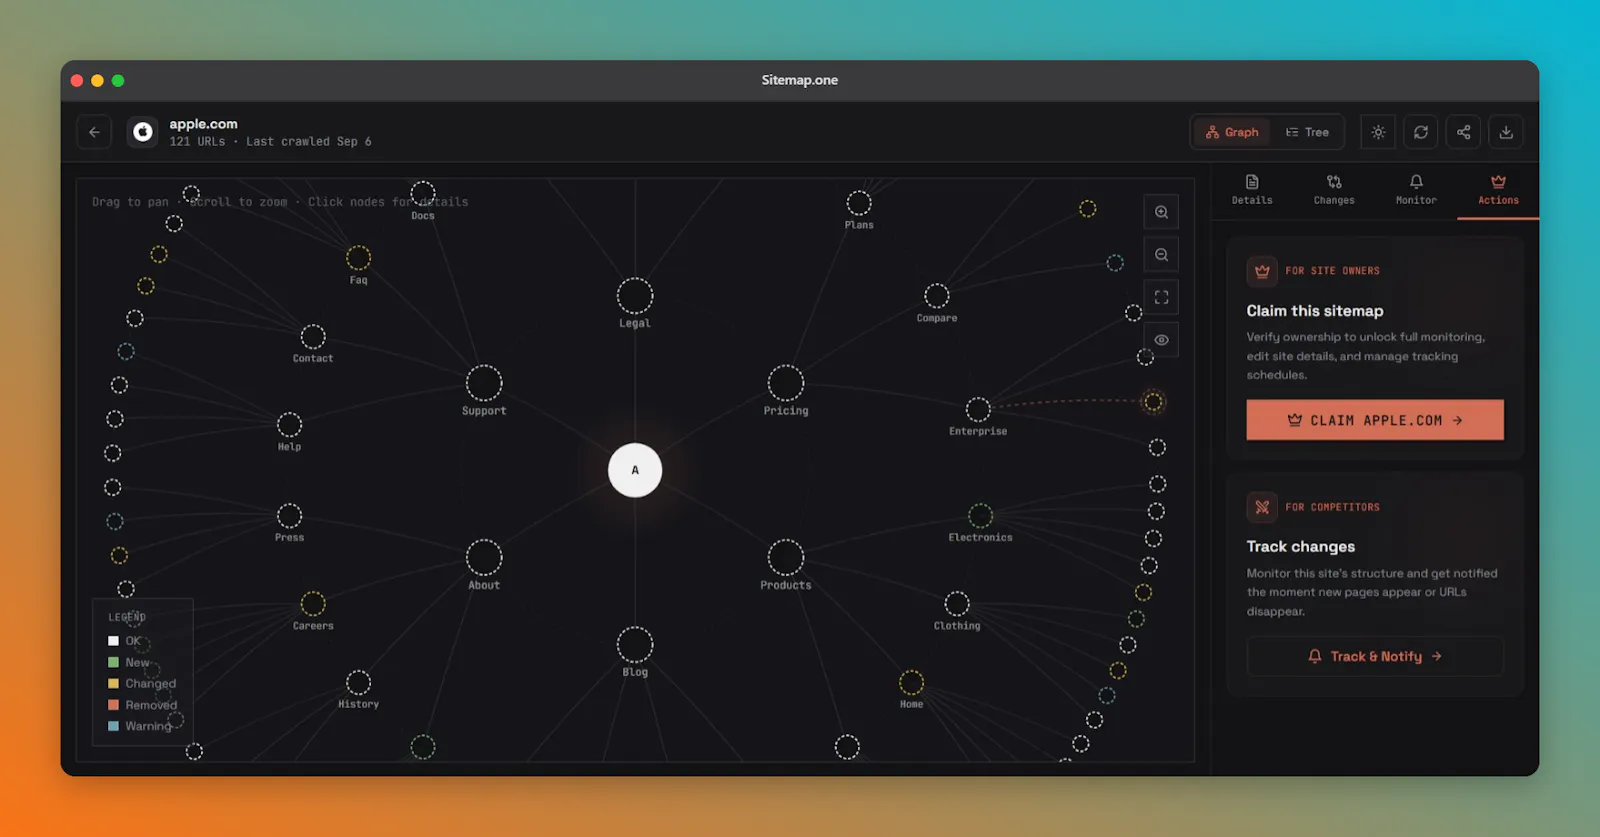
Task: Download the sitemap export
Action: coord(1506,132)
